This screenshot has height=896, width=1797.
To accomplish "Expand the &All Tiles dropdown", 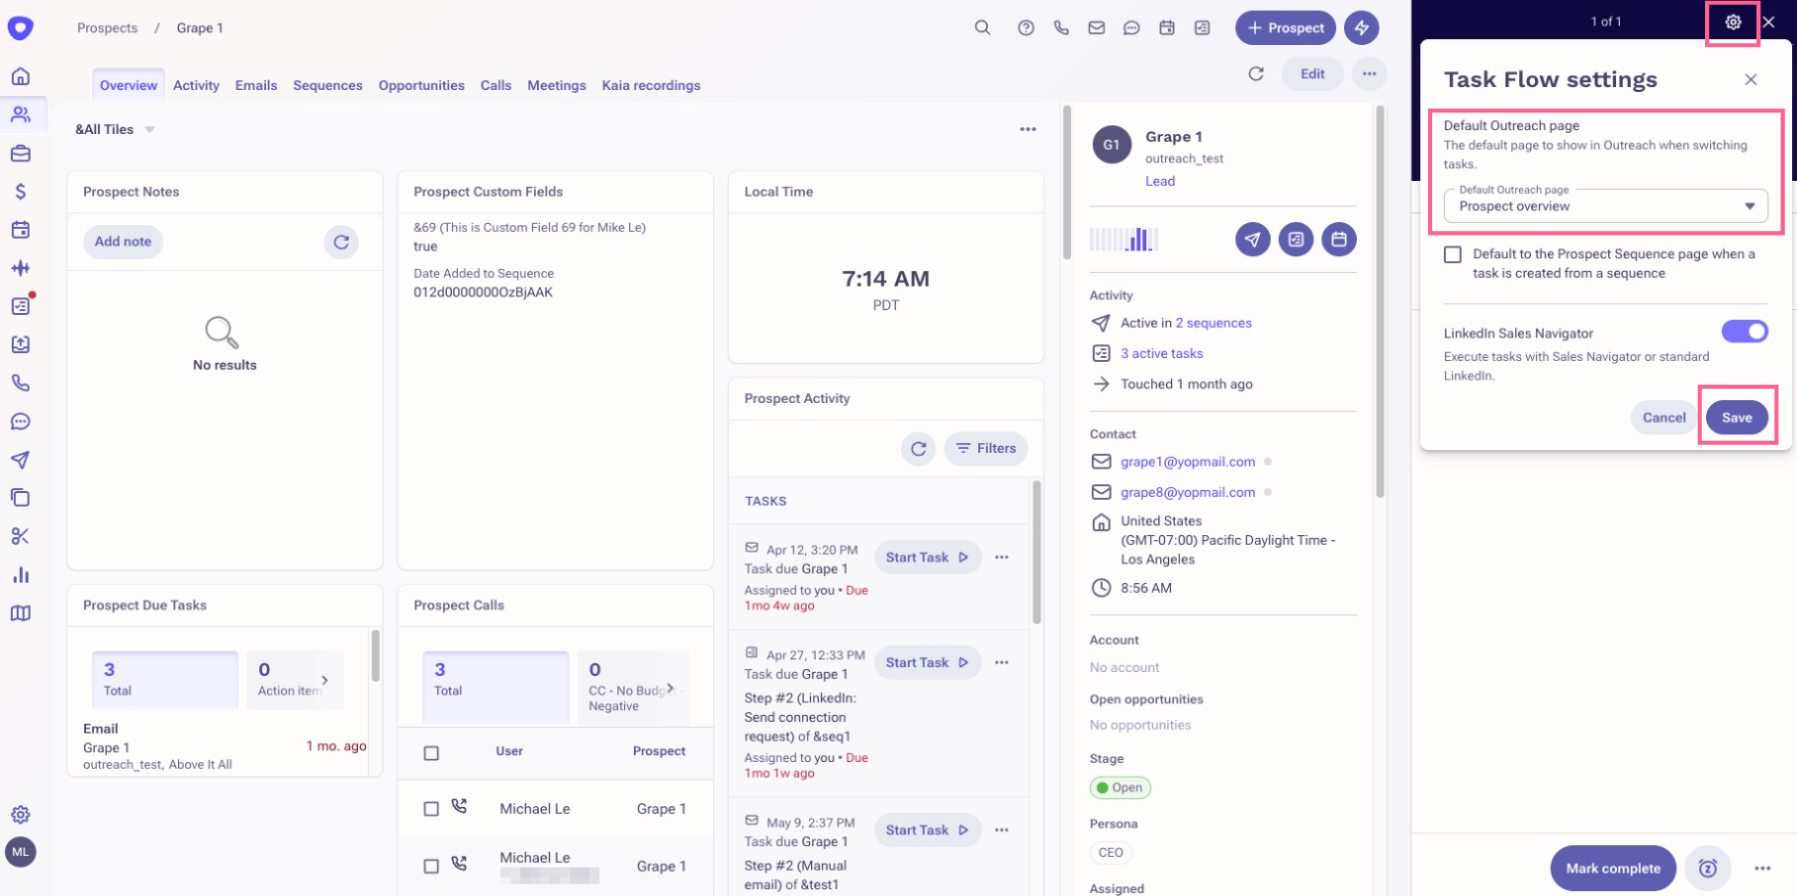I will 149,129.
